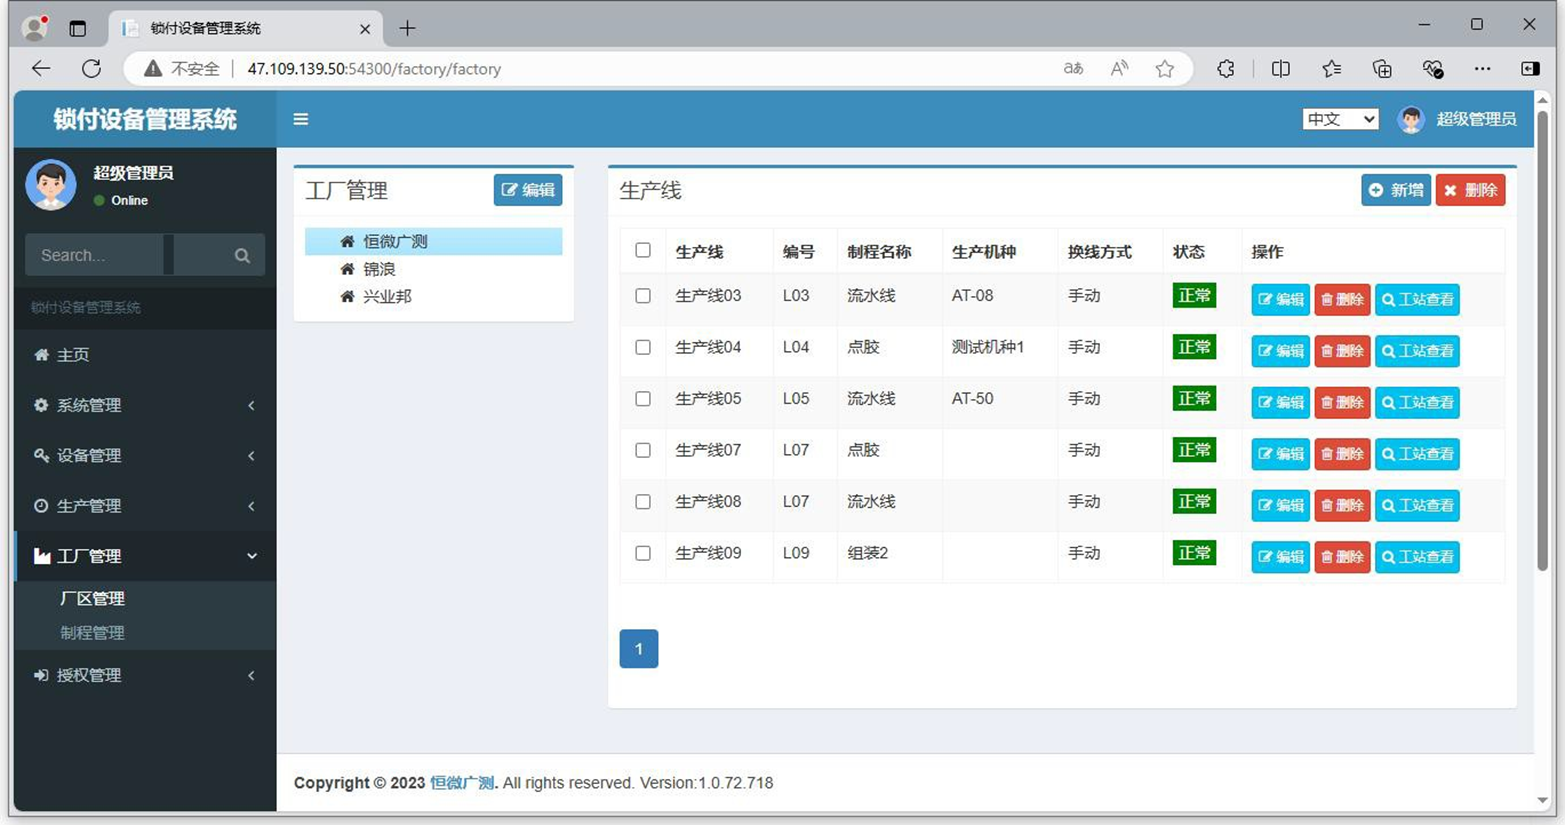
Task: Expand the 设备管理 sidebar menu
Action: pyautogui.click(x=145, y=455)
